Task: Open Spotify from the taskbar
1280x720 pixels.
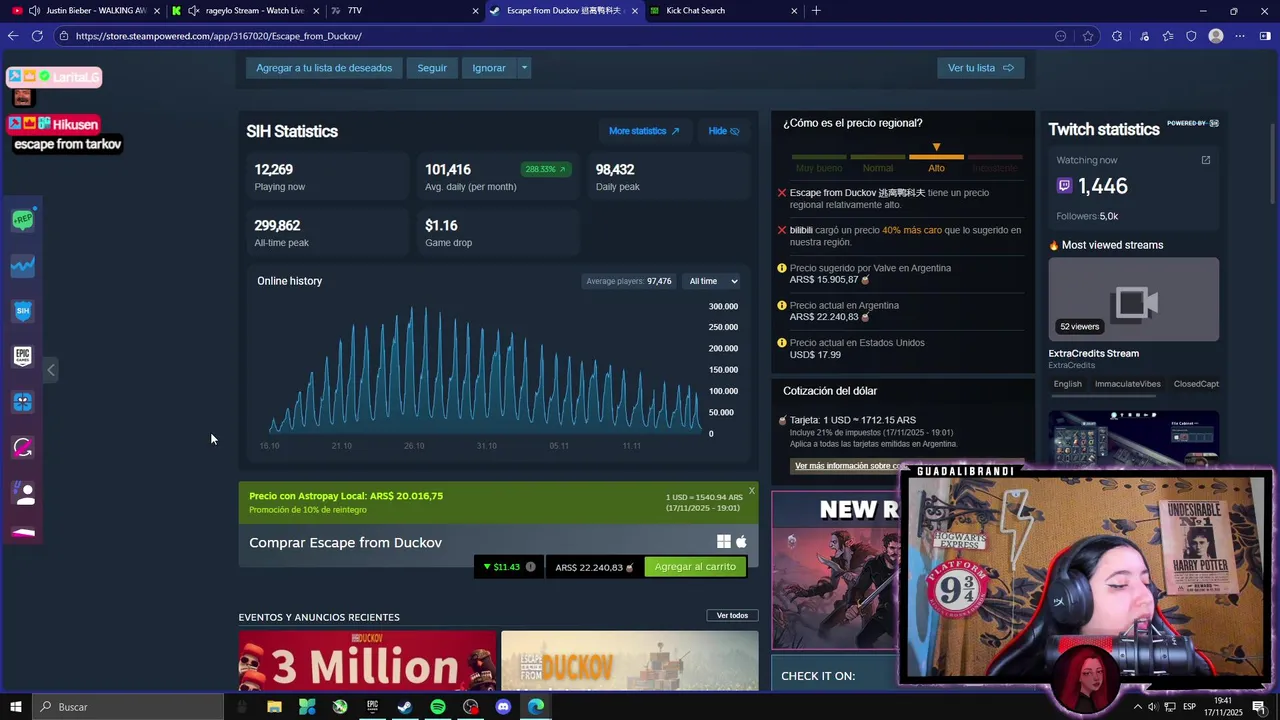Action: 438,707
